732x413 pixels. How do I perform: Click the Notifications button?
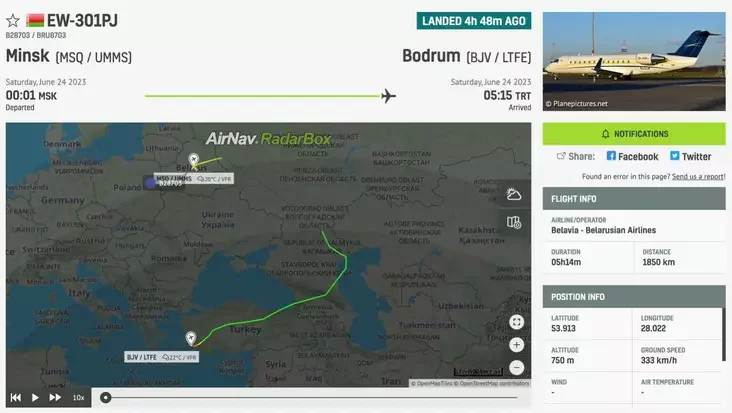[634, 134]
